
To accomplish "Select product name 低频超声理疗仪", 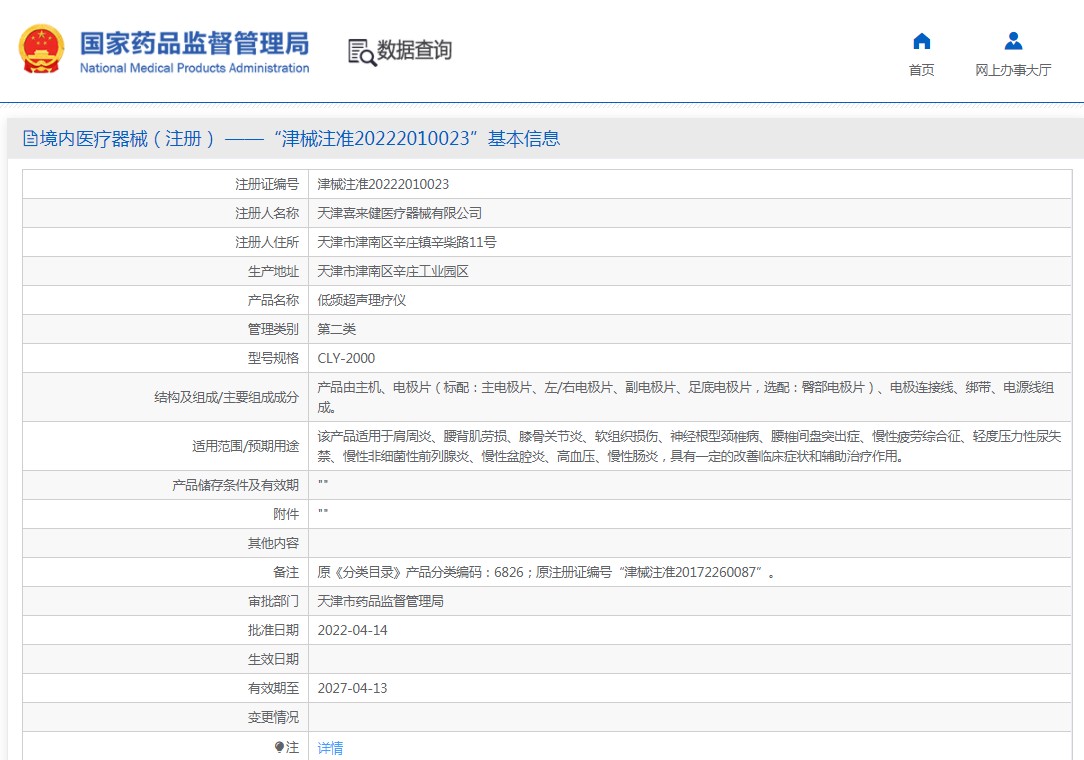I will tap(362, 300).
